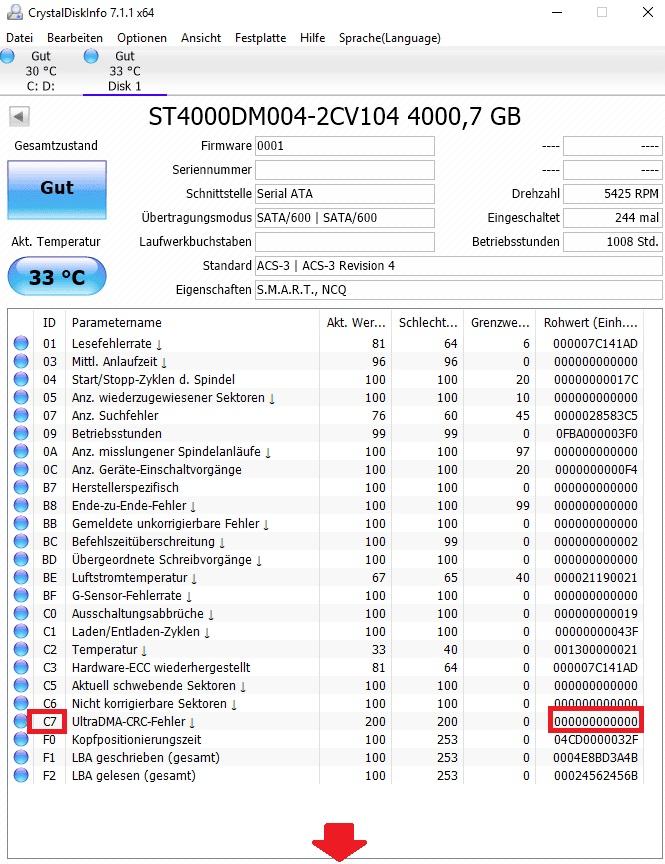Open the Datei menu
The height and width of the screenshot is (864, 665).
[19, 38]
